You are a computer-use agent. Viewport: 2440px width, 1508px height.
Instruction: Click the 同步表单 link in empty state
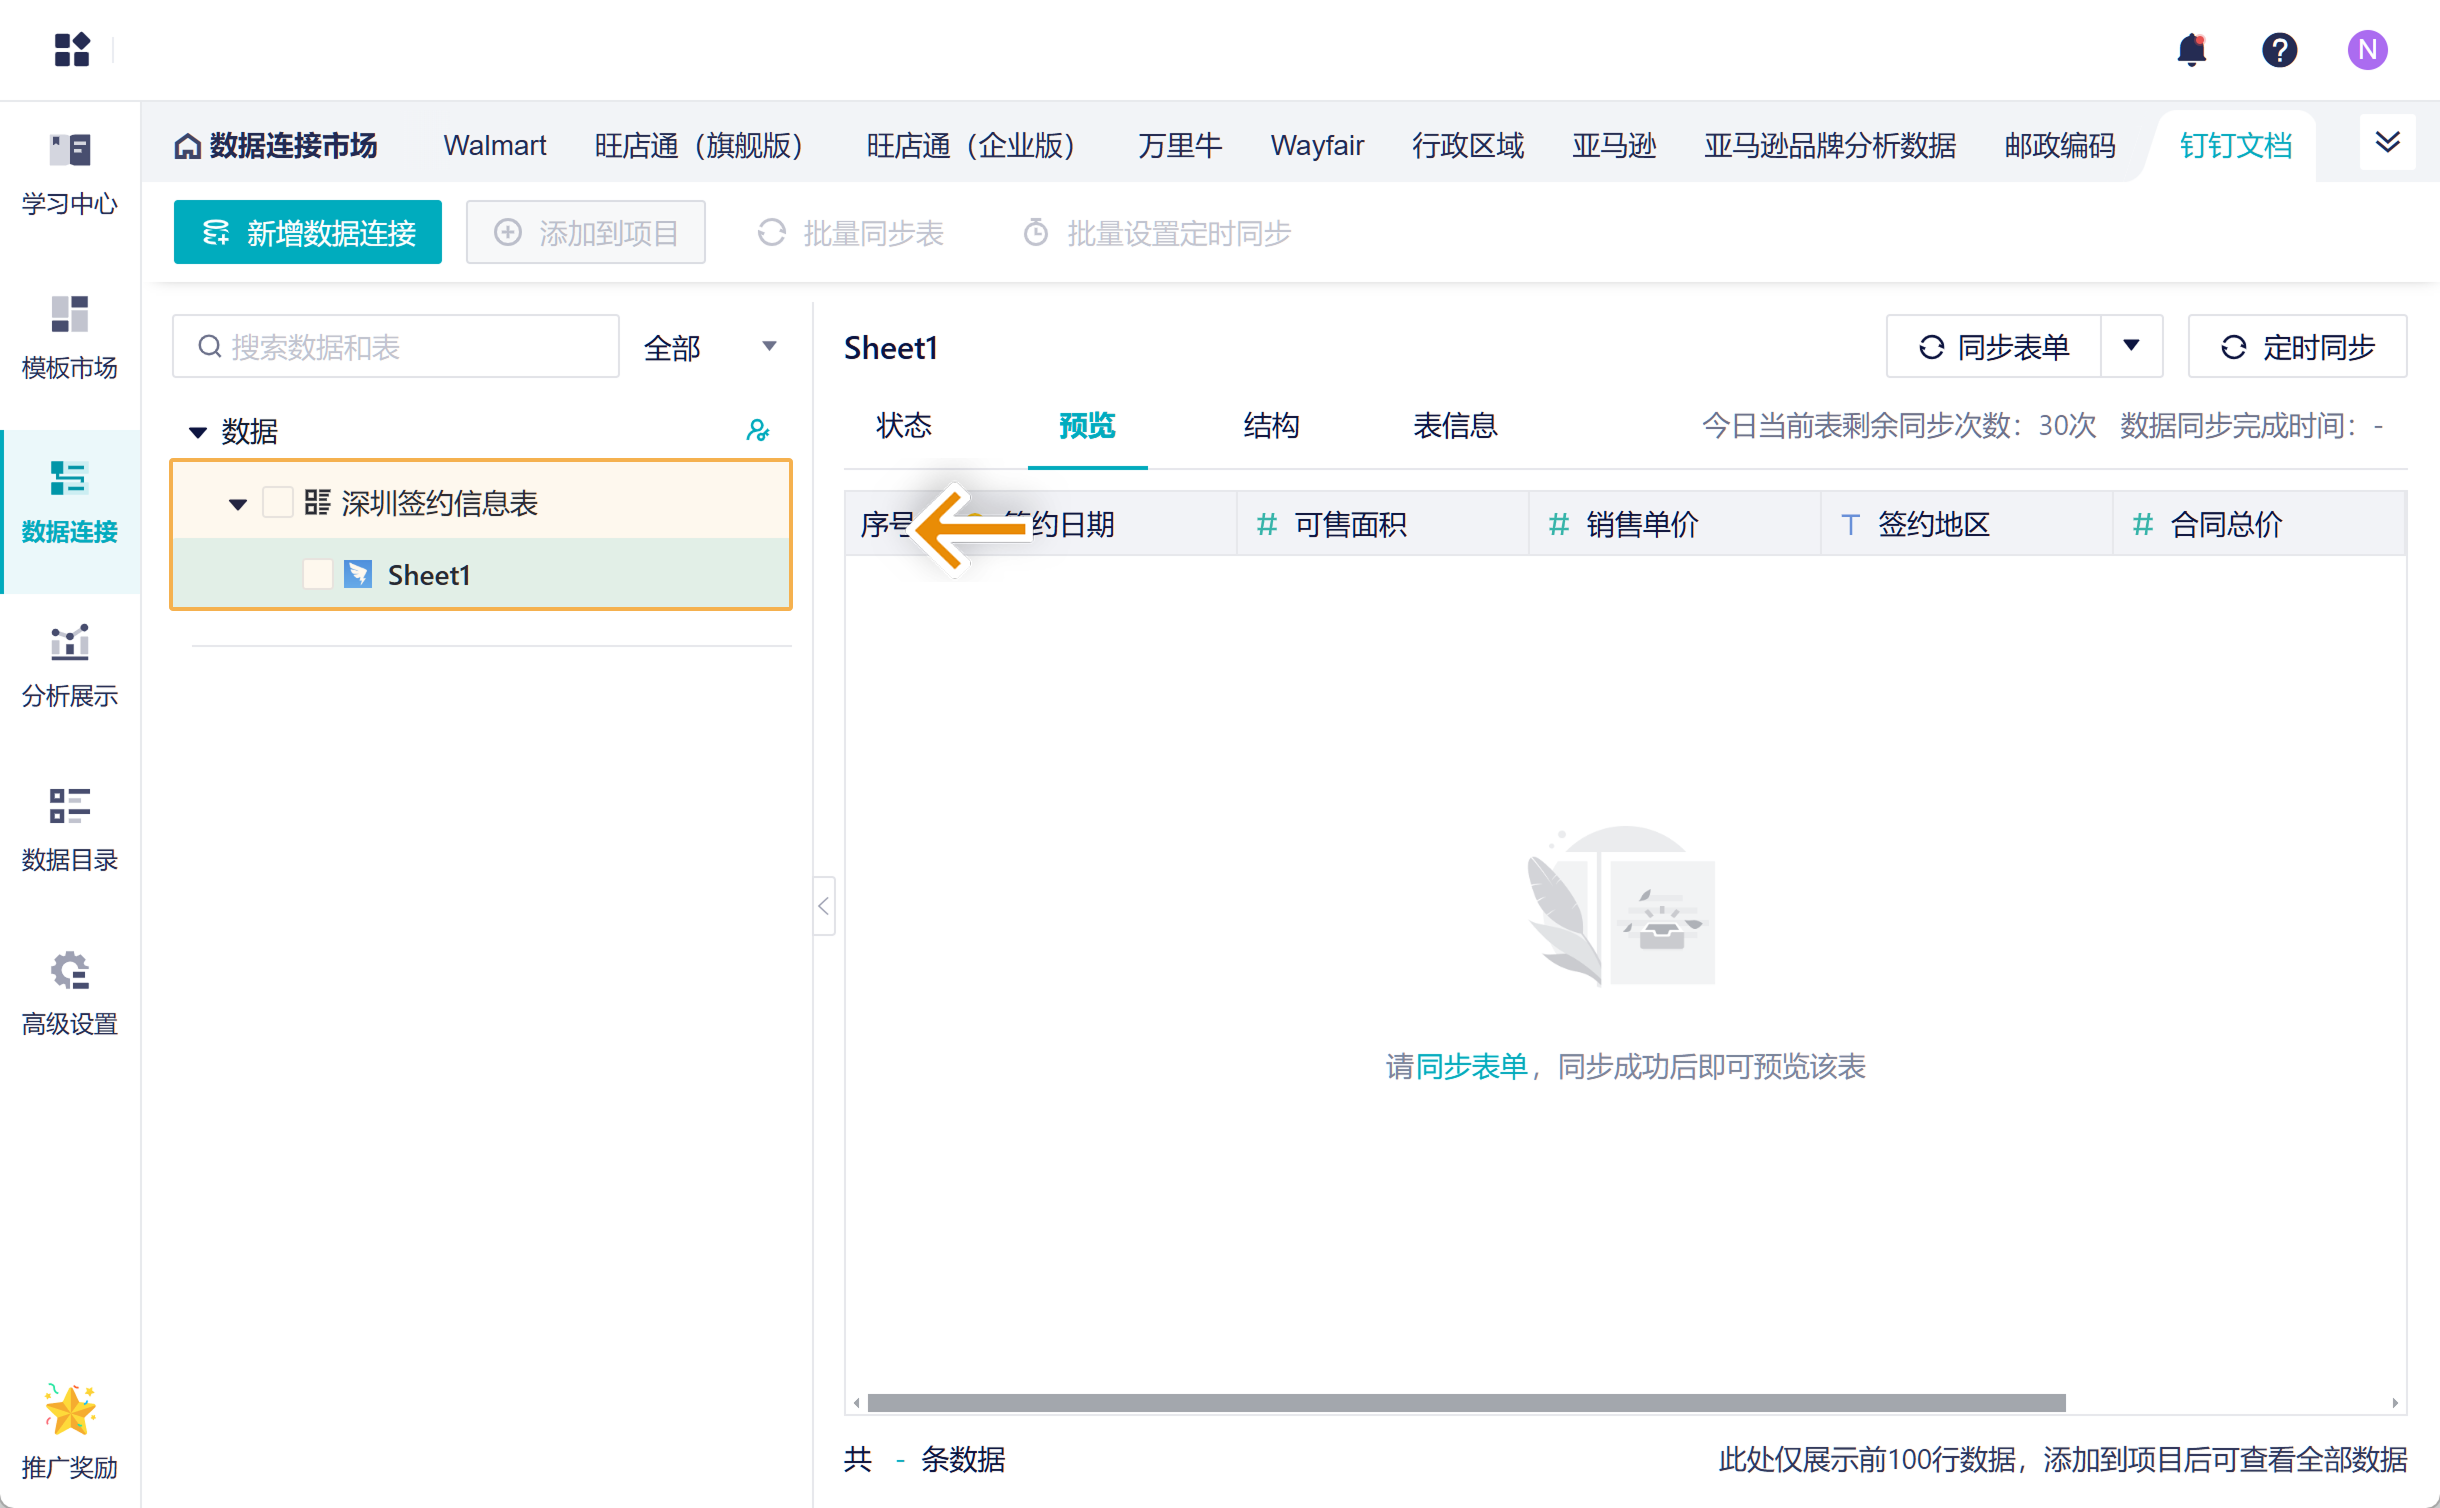[1472, 1066]
